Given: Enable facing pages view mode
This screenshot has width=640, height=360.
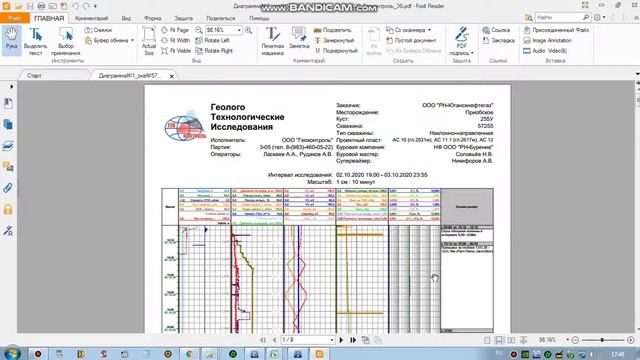Looking at the screenshot, I should [511, 340].
